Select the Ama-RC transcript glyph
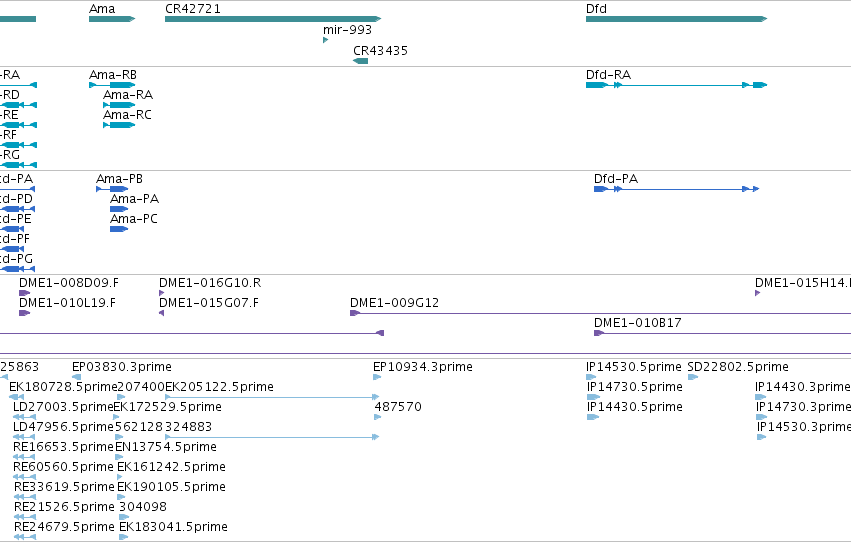851x542 pixels. coord(119,125)
